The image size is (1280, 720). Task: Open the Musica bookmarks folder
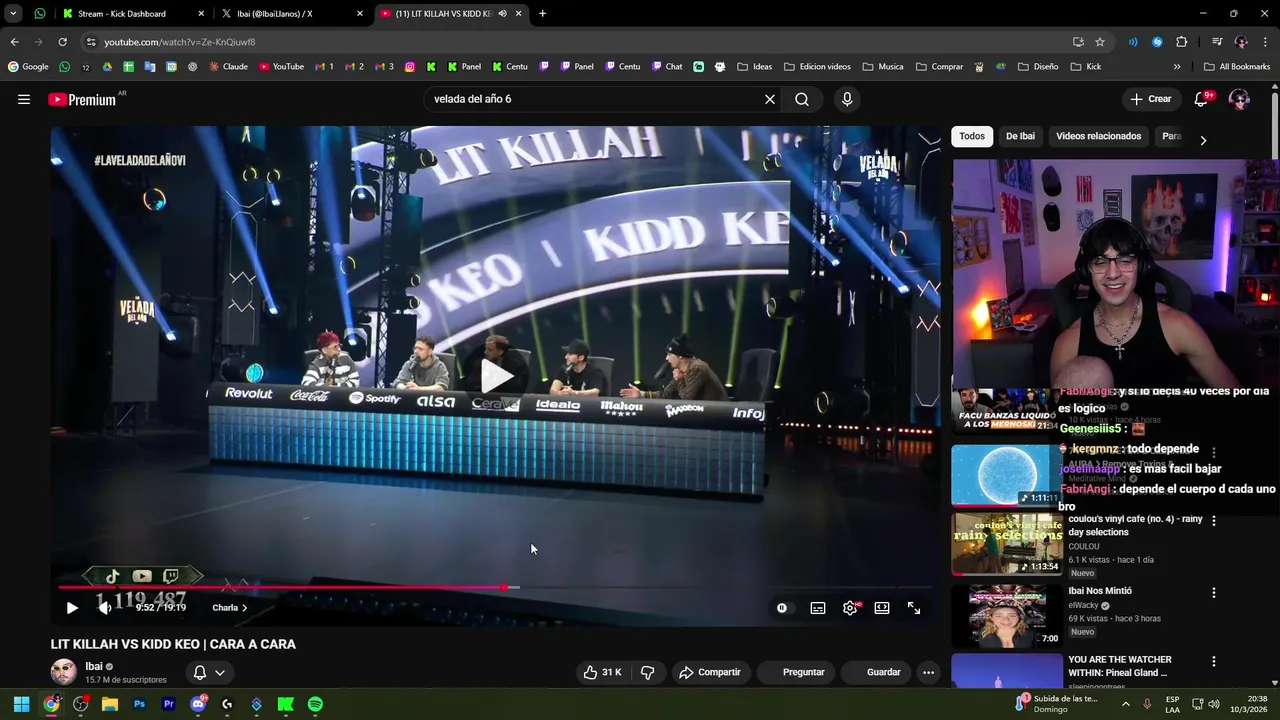click(x=882, y=67)
